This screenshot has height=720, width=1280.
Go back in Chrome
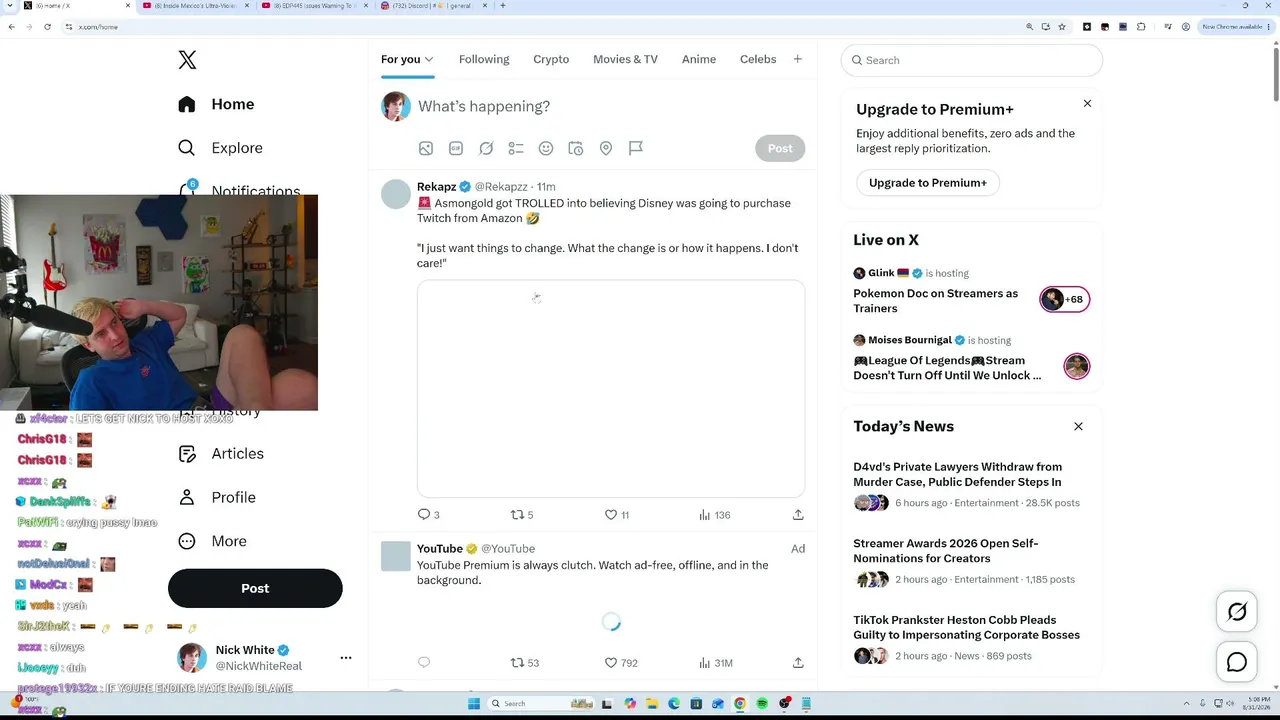point(11,27)
